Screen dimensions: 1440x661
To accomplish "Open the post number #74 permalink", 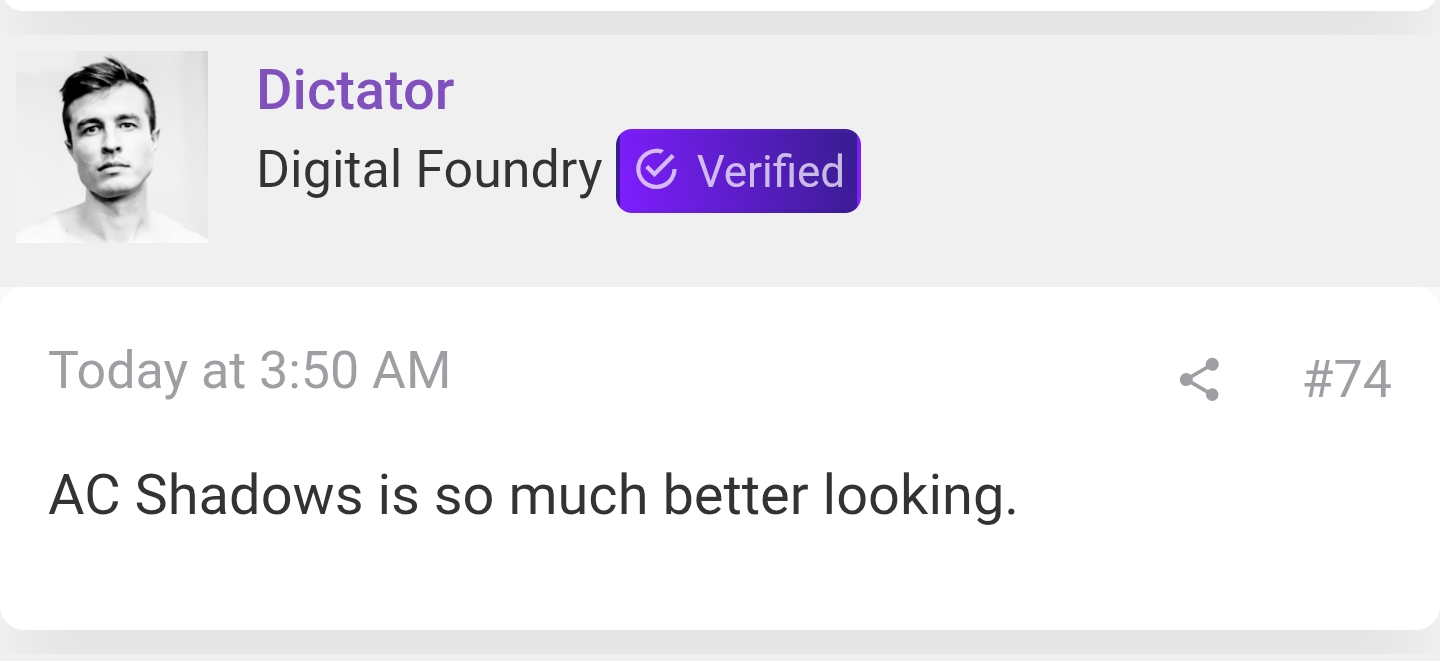I will point(1347,380).
